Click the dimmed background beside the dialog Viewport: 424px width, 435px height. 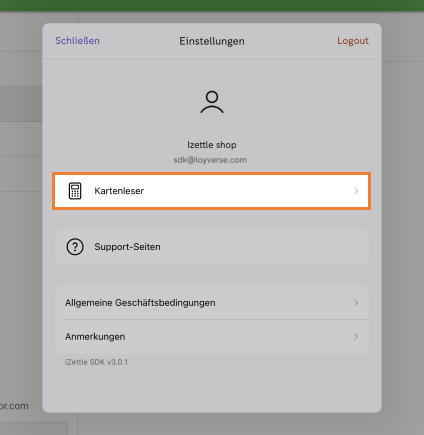pyautogui.click(x=403, y=233)
